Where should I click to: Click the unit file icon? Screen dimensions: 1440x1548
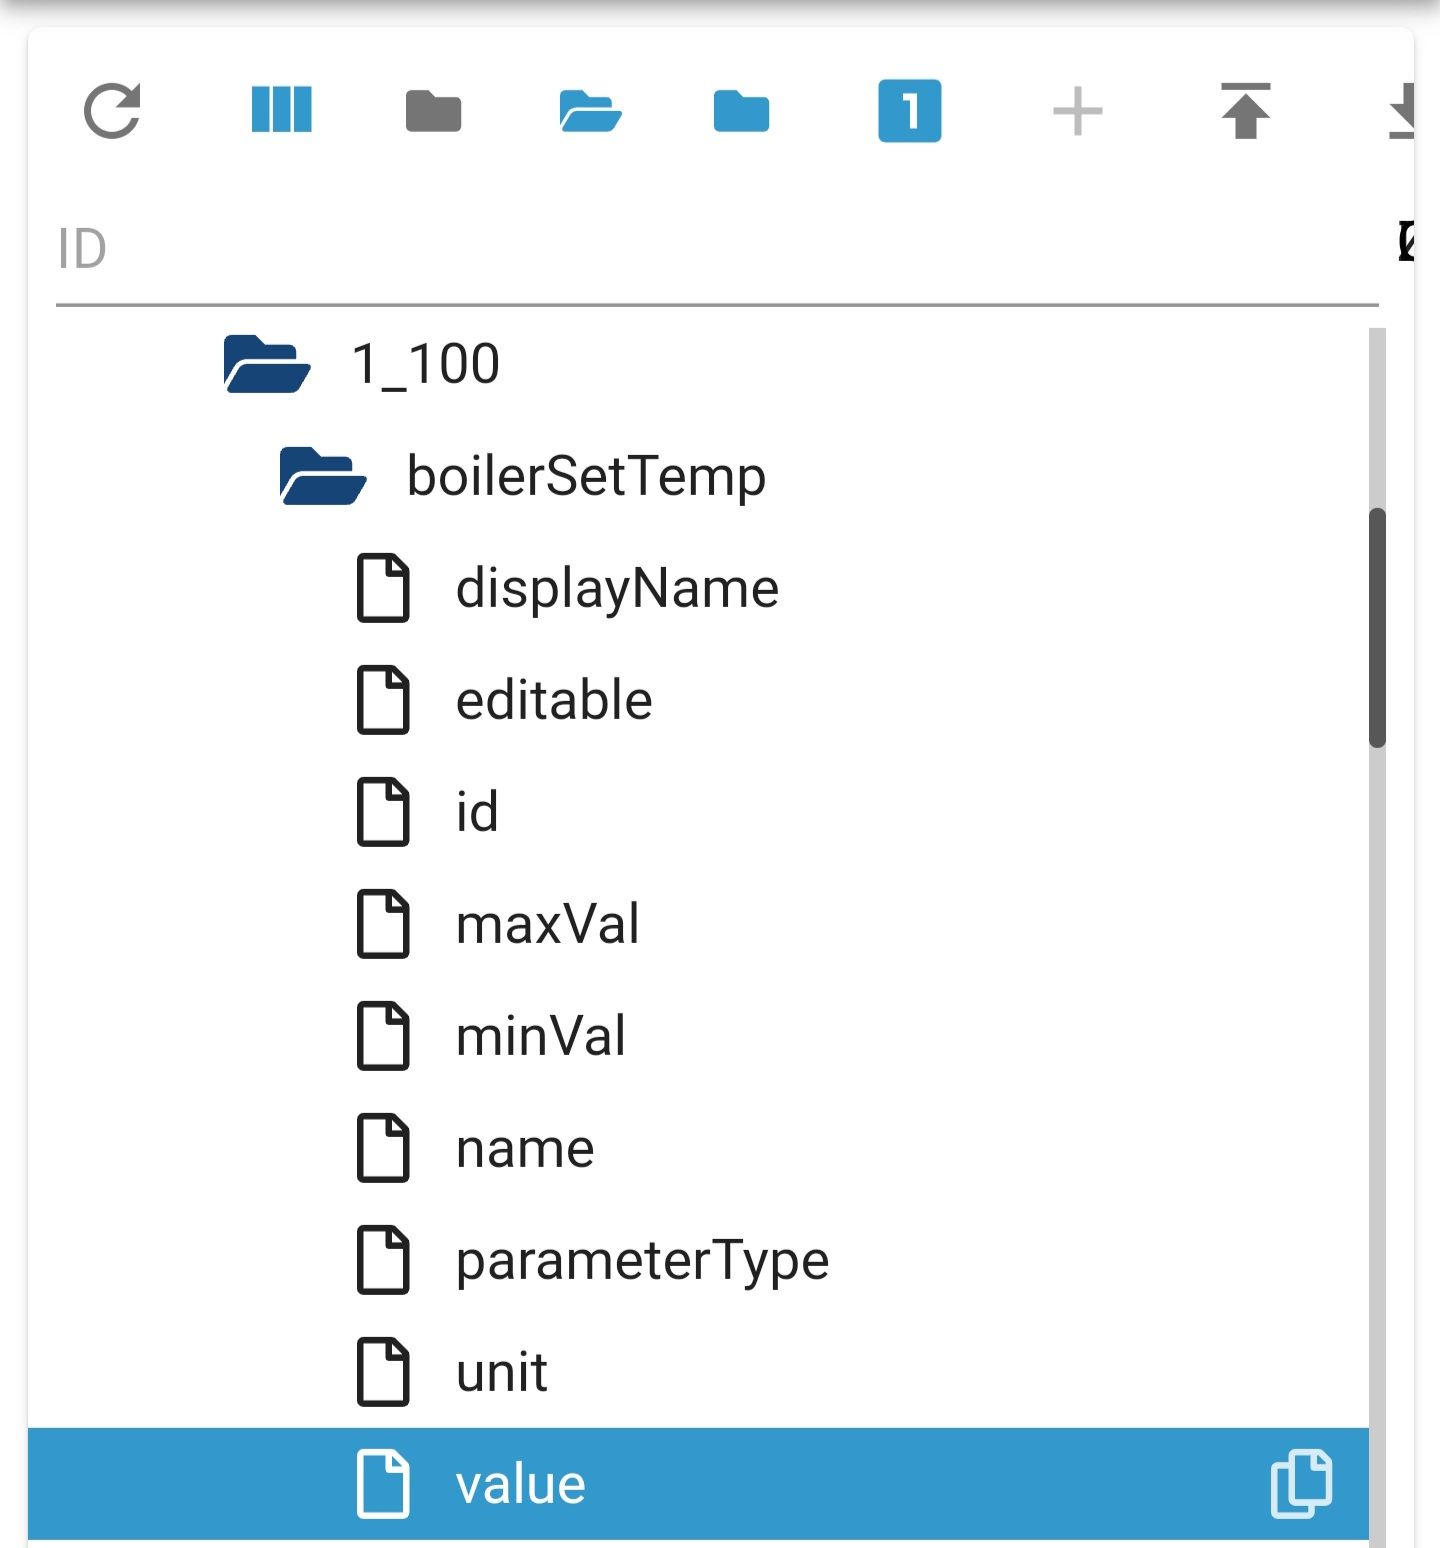pos(383,1372)
